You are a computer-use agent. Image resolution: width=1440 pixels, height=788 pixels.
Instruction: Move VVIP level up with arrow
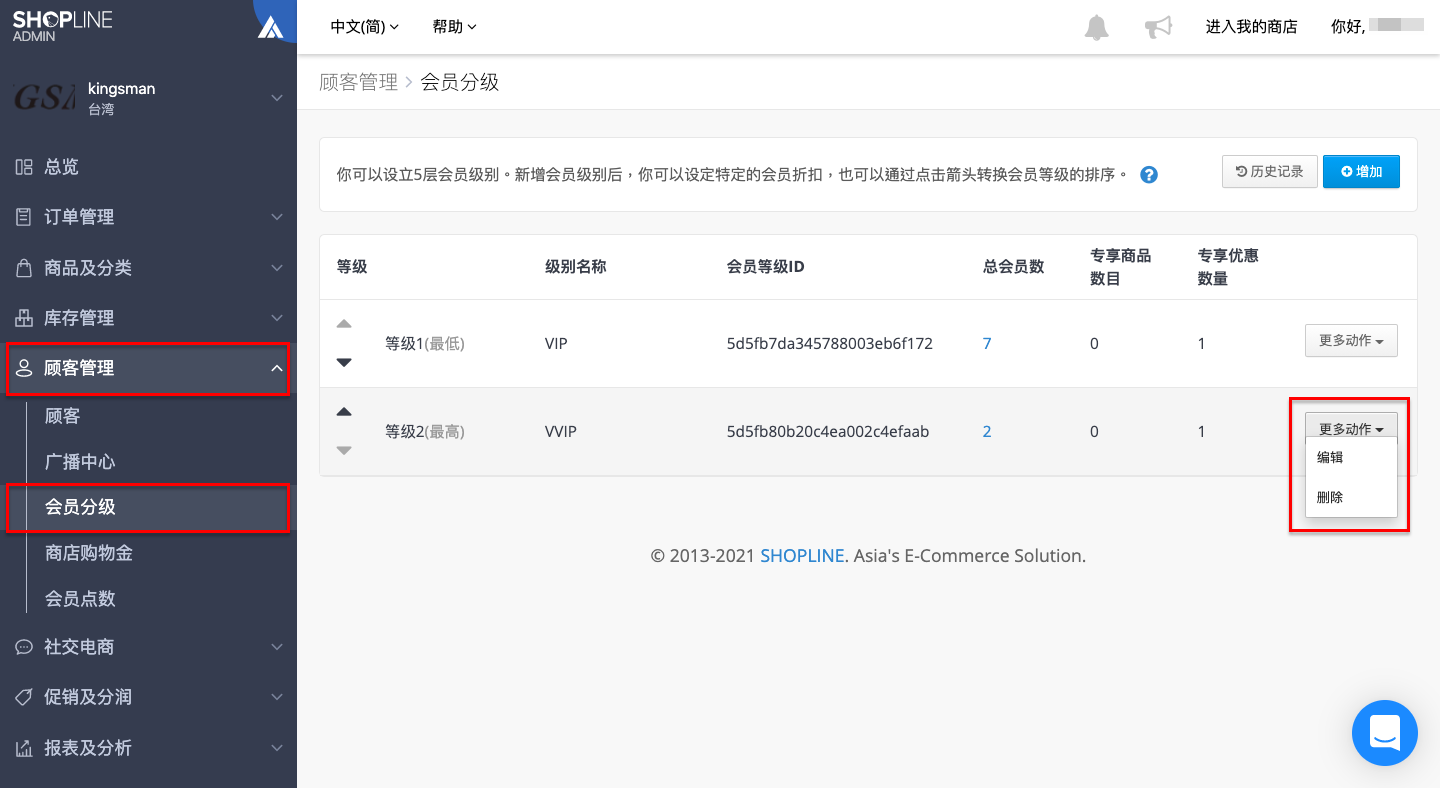[344, 411]
